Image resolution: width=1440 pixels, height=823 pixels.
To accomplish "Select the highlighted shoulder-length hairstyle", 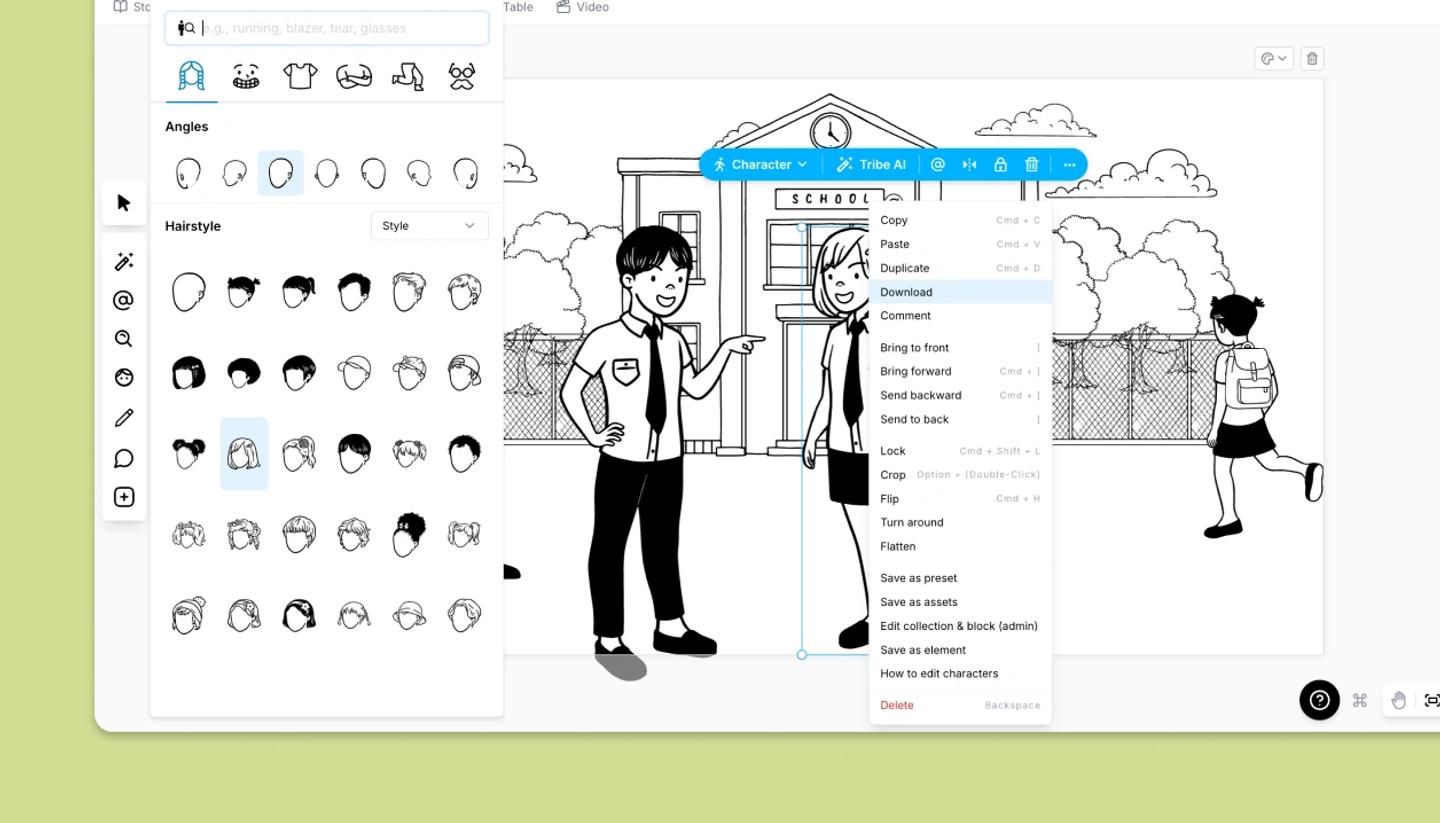I will (x=244, y=453).
